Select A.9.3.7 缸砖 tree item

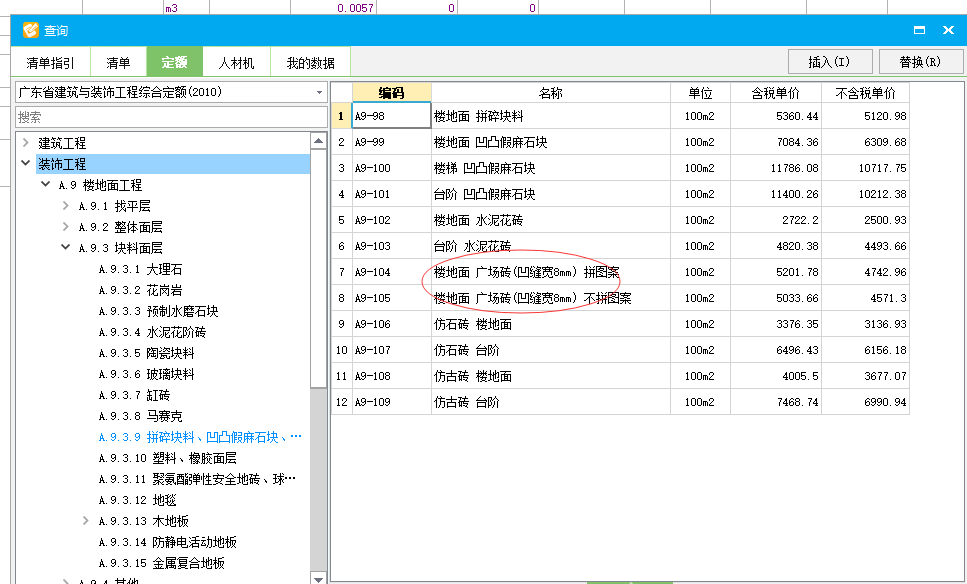click(x=134, y=395)
